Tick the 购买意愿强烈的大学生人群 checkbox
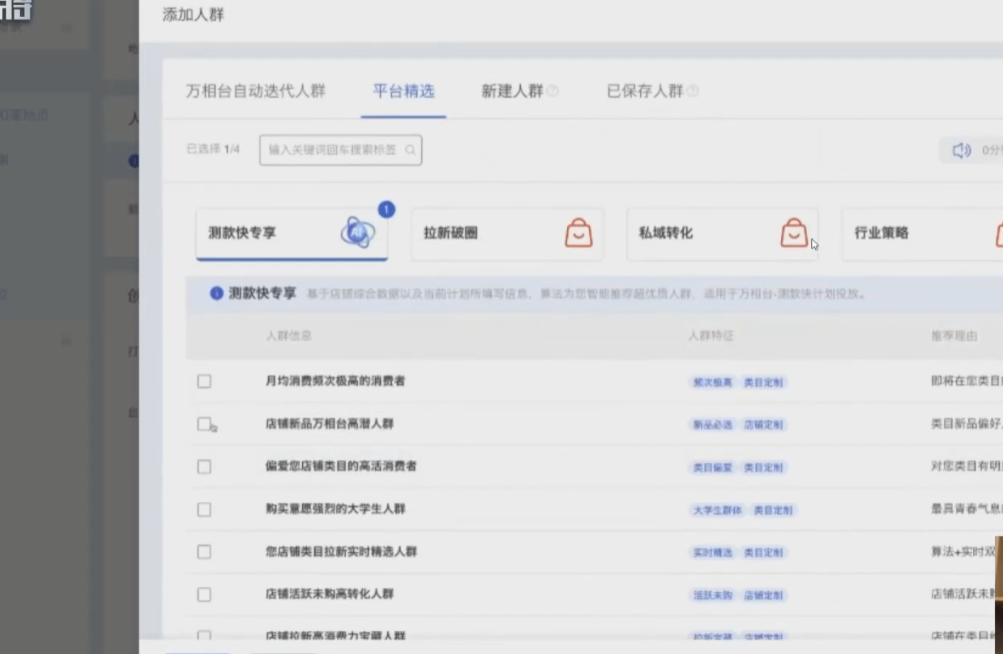1003x654 pixels. 204,509
